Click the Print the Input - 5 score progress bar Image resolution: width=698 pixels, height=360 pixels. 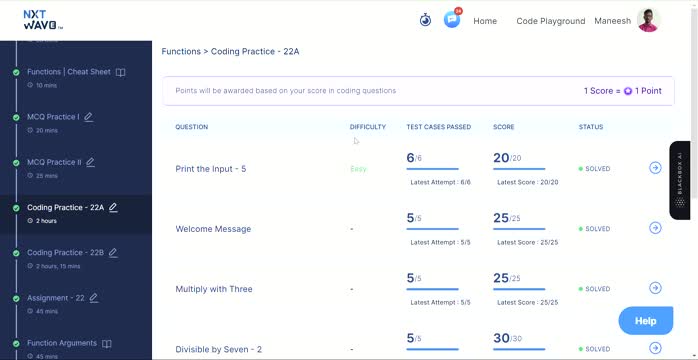[519, 169]
